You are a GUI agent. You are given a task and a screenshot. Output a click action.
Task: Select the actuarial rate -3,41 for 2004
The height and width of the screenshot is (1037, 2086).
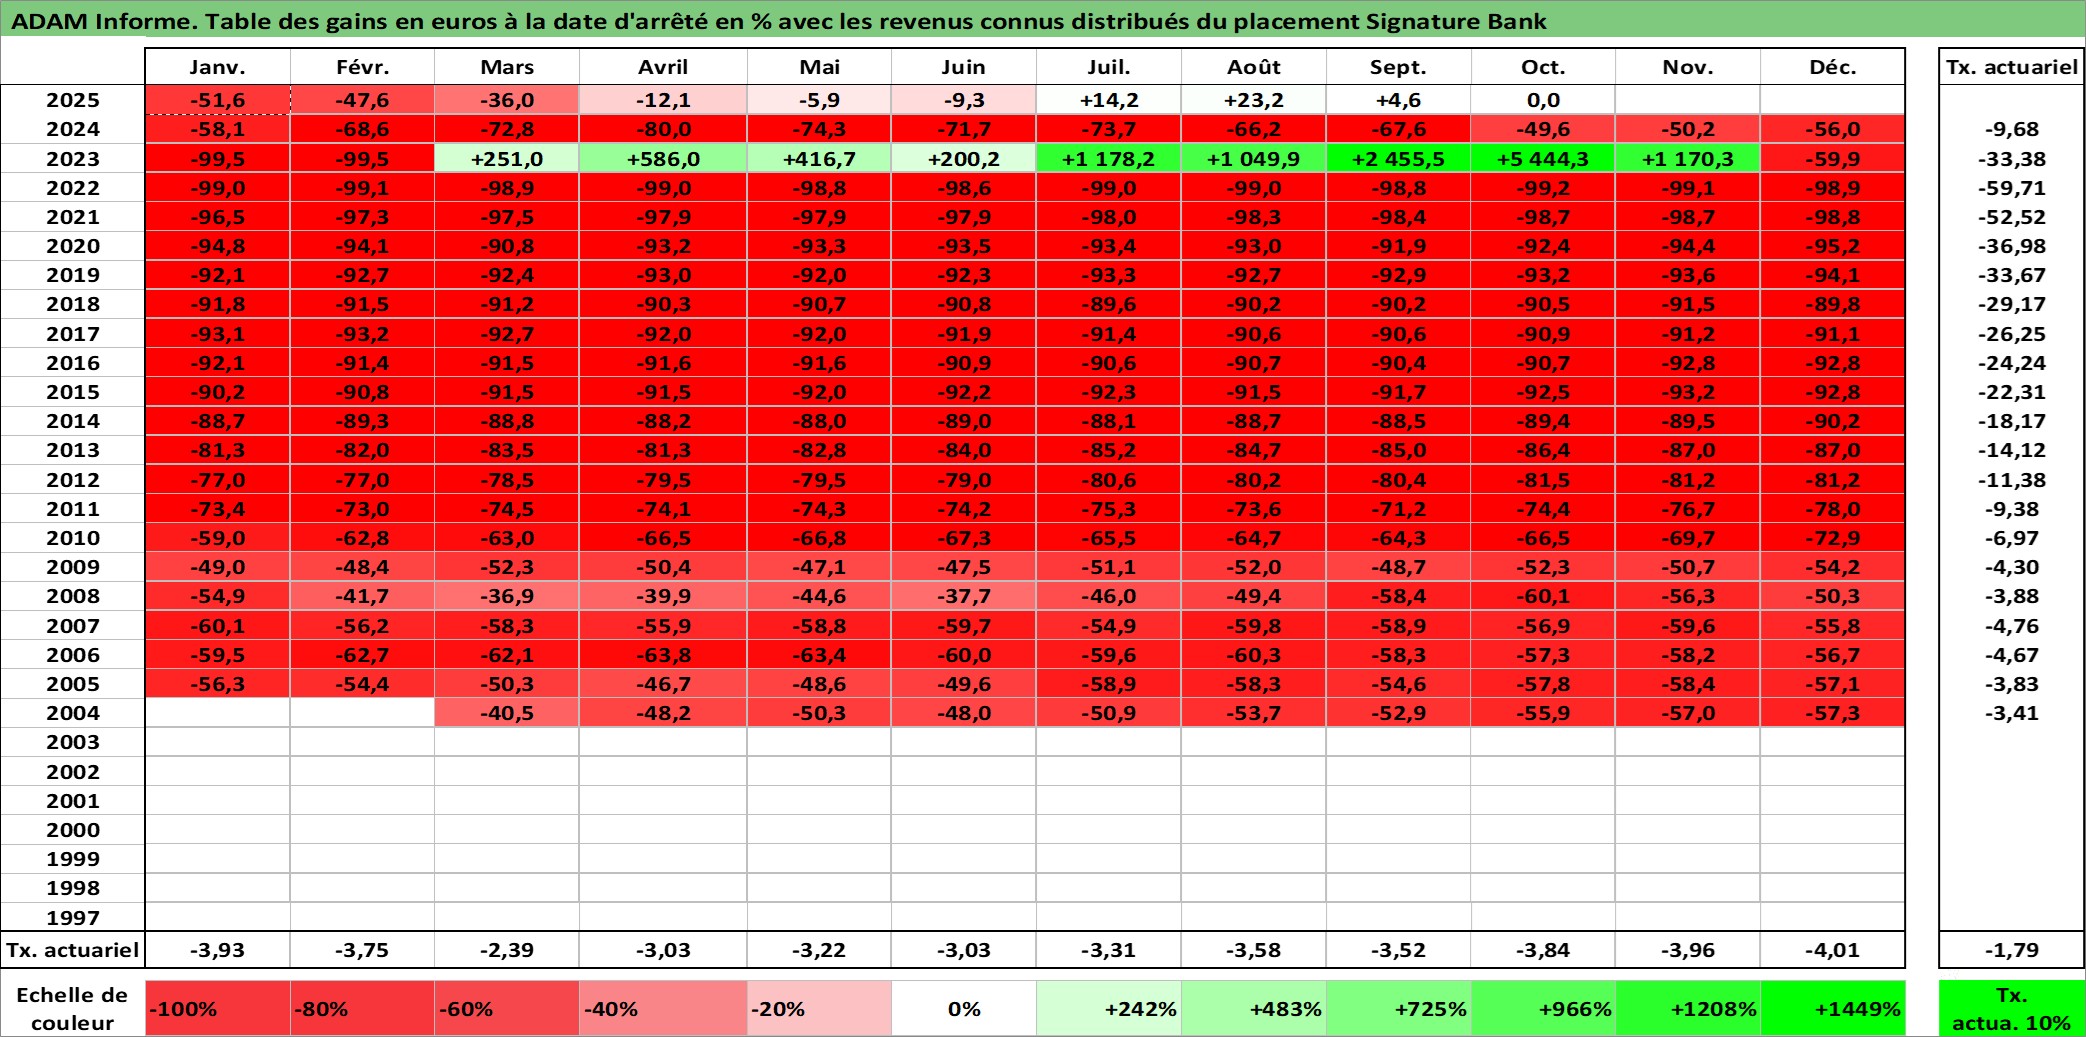[x=2012, y=713]
